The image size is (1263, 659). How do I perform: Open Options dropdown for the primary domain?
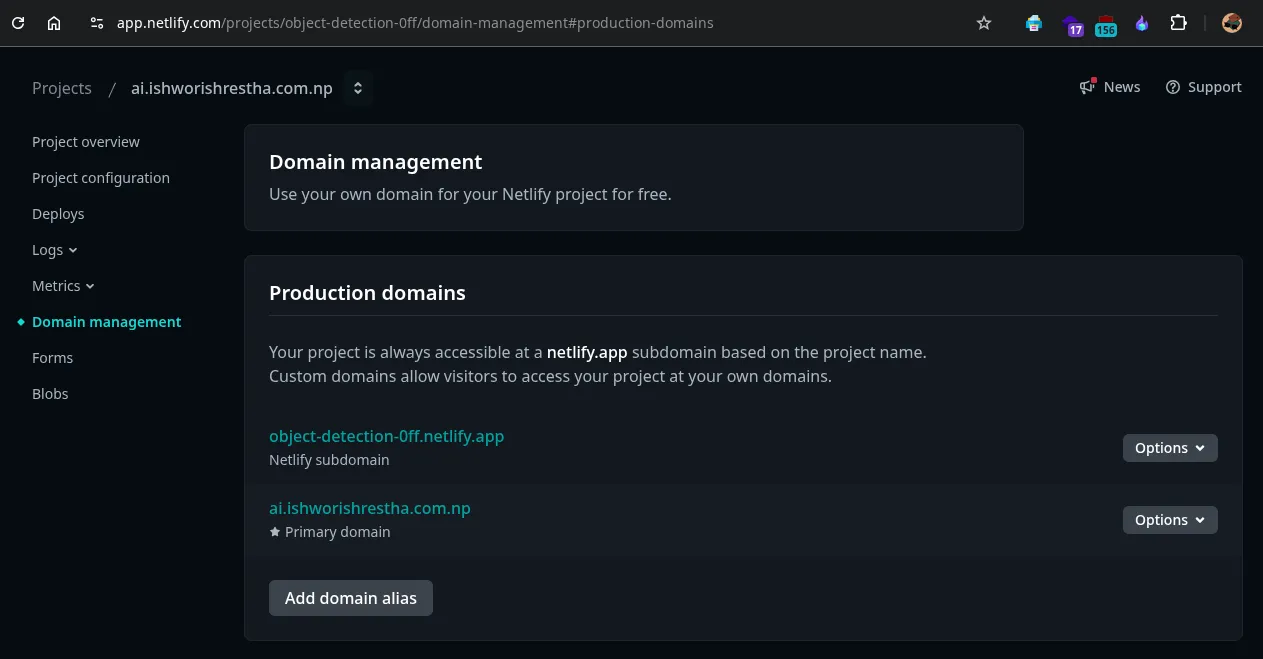click(1169, 520)
